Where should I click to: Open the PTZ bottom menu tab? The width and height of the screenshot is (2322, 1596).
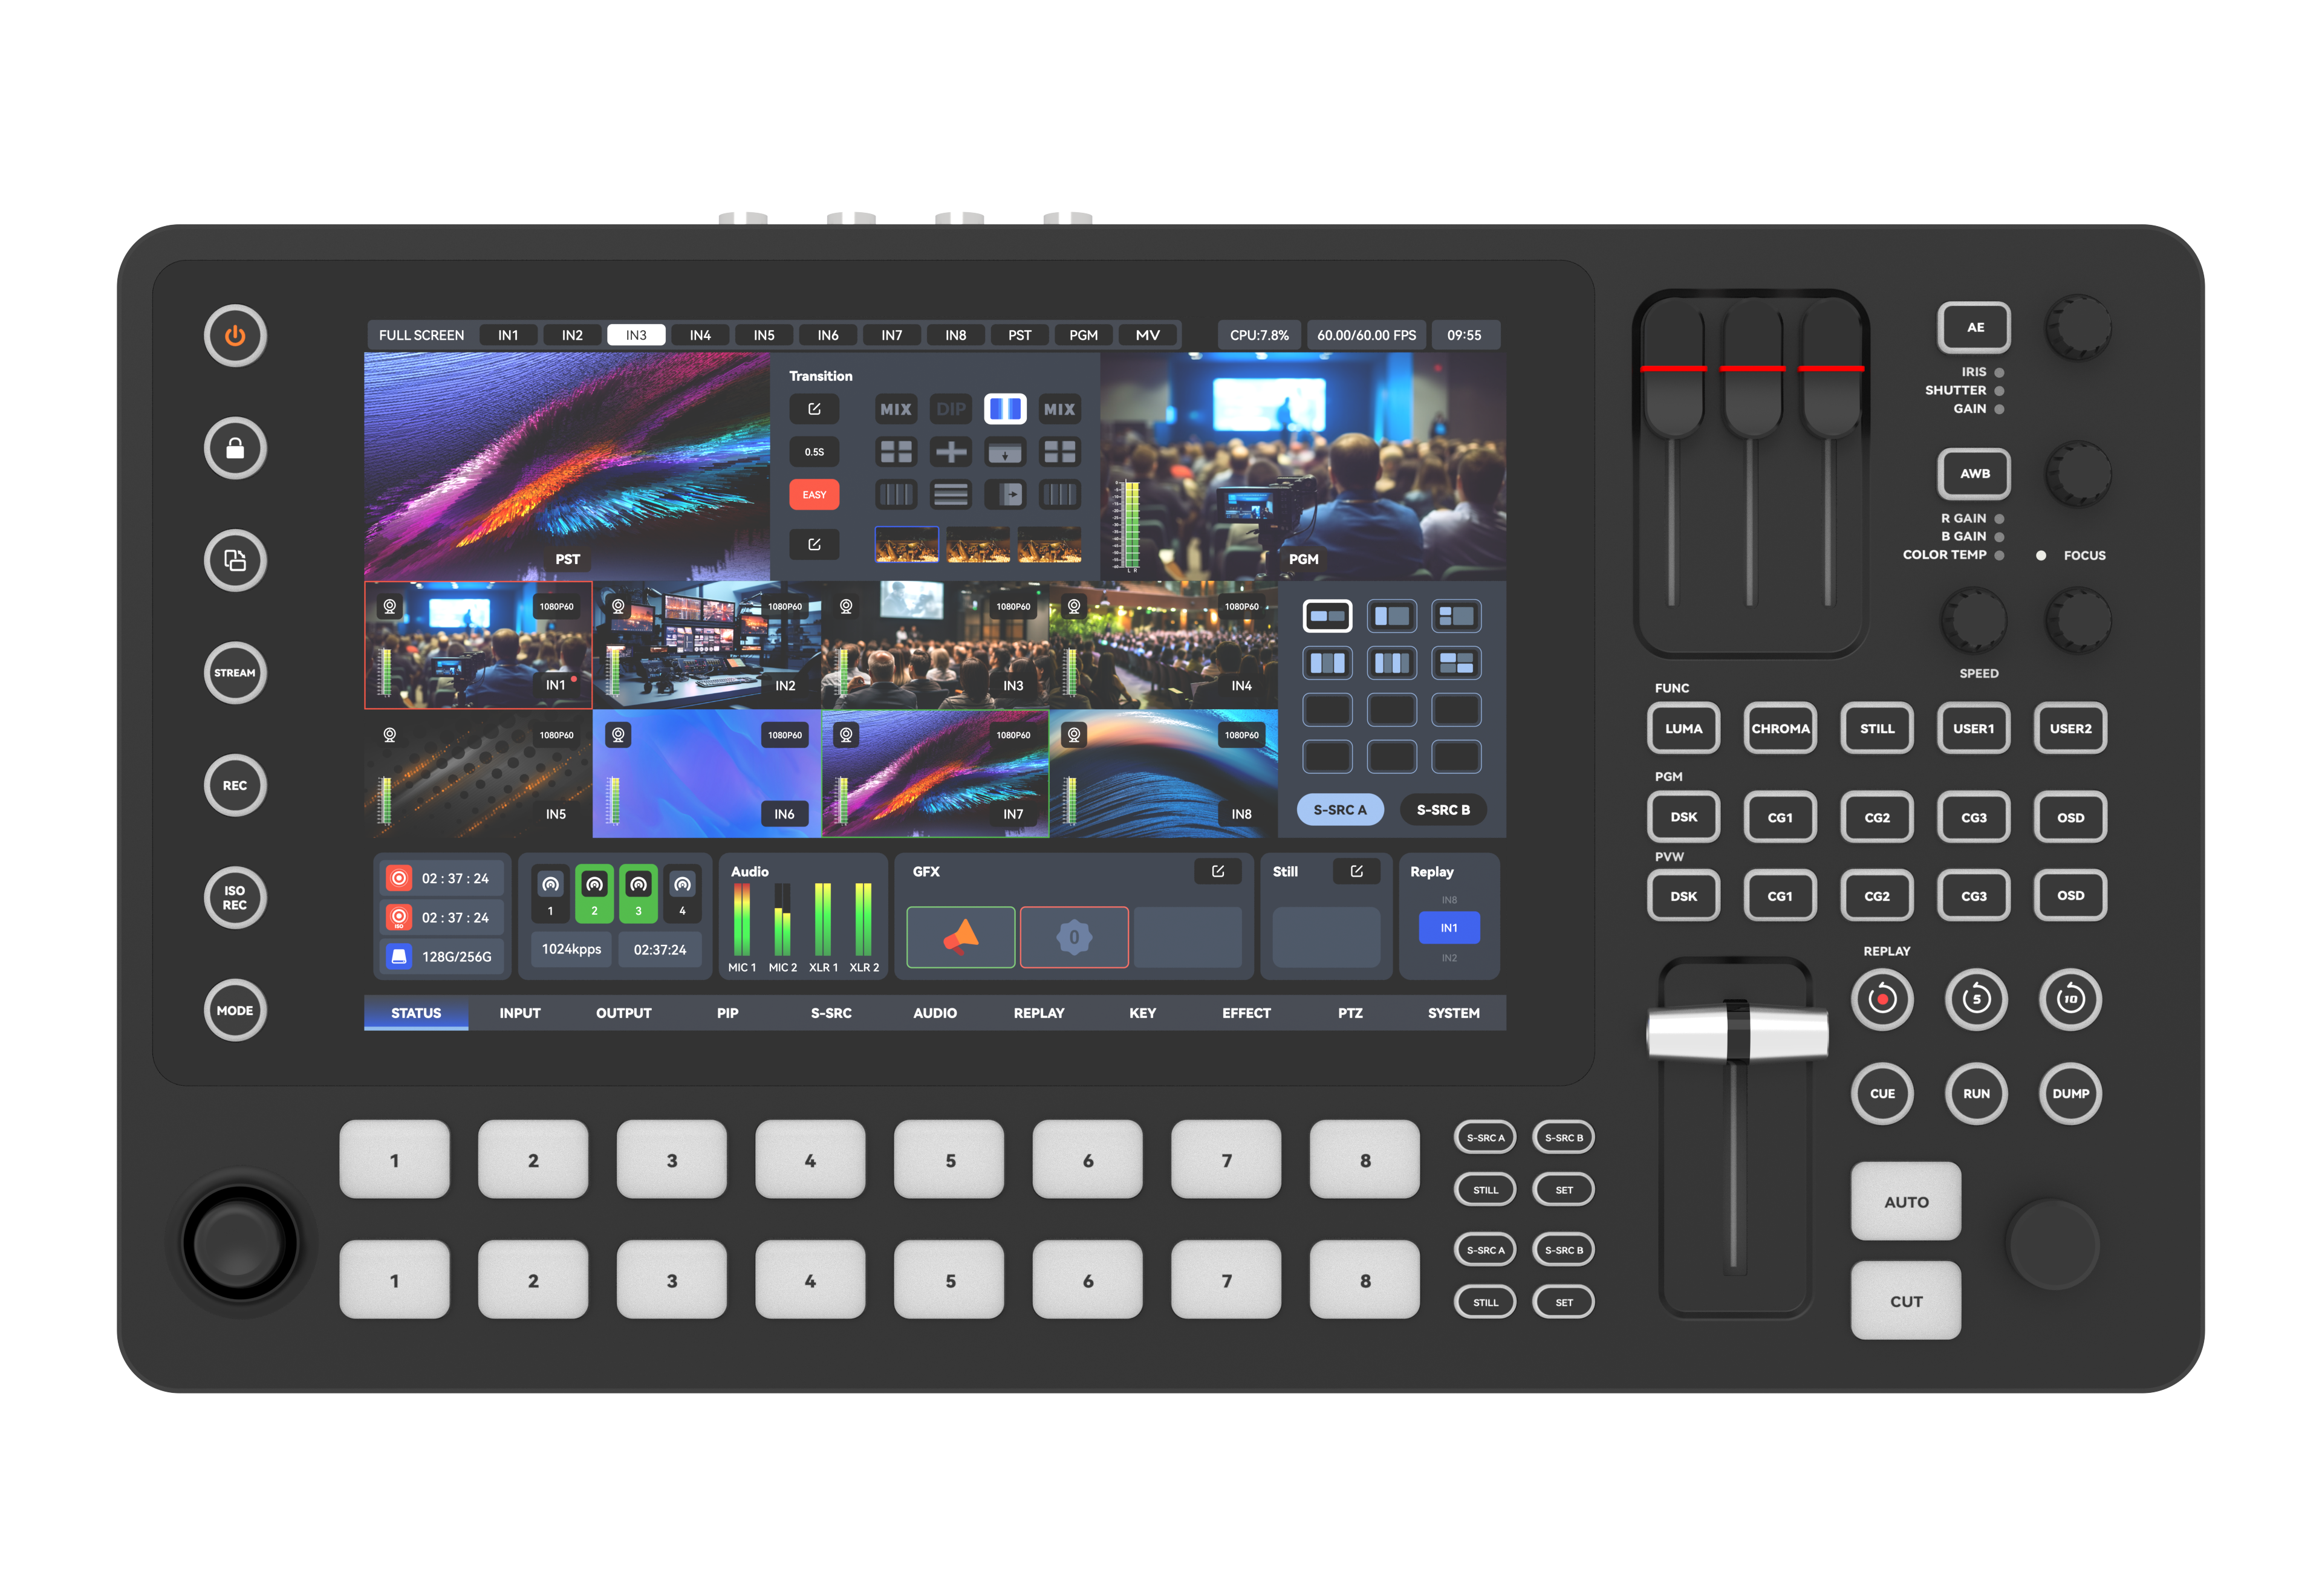tap(1350, 1013)
